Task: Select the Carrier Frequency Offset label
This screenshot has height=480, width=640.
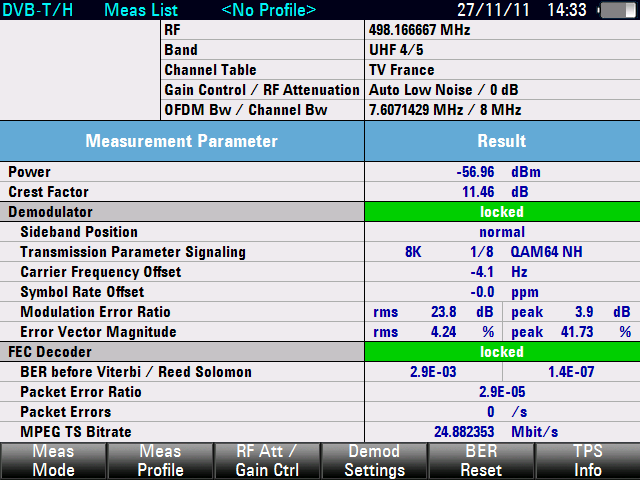Action: pyautogui.click(x=100, y=272)
